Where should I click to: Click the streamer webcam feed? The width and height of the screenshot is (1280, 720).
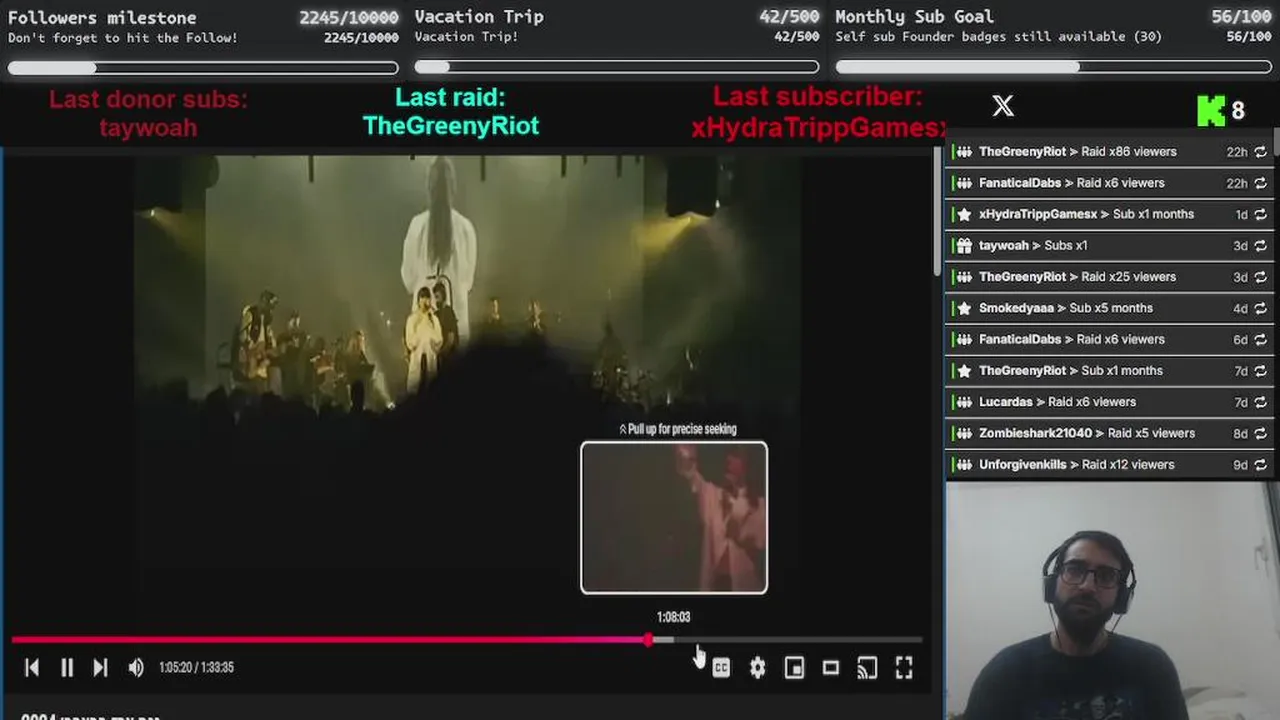(x=1112, y=600)
